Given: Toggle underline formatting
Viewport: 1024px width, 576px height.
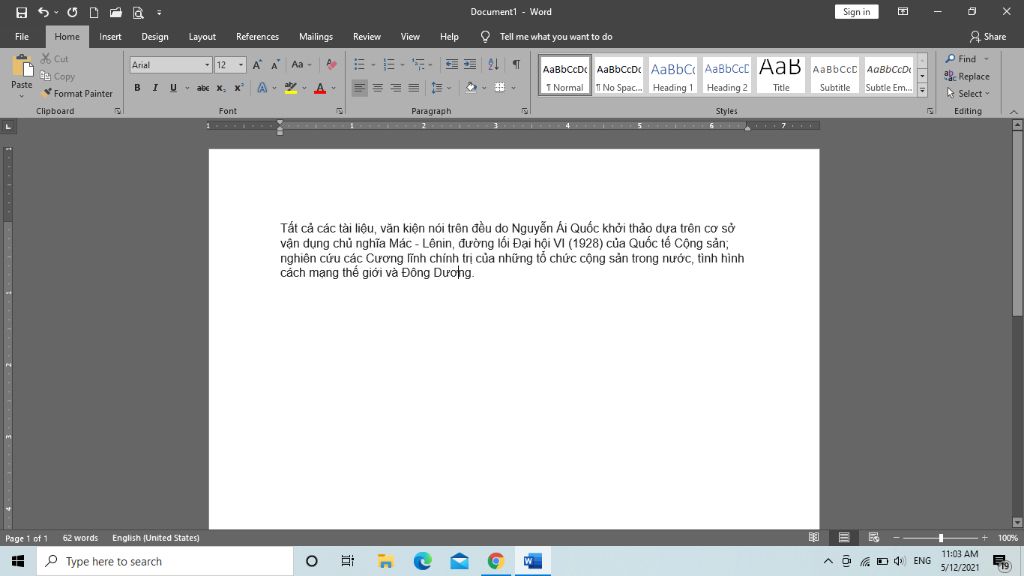Looking at the screenshot, I should (x=173, y=88).
